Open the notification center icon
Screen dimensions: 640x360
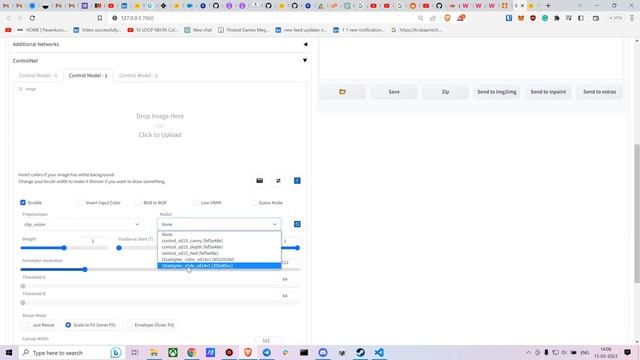coord(627,352)
